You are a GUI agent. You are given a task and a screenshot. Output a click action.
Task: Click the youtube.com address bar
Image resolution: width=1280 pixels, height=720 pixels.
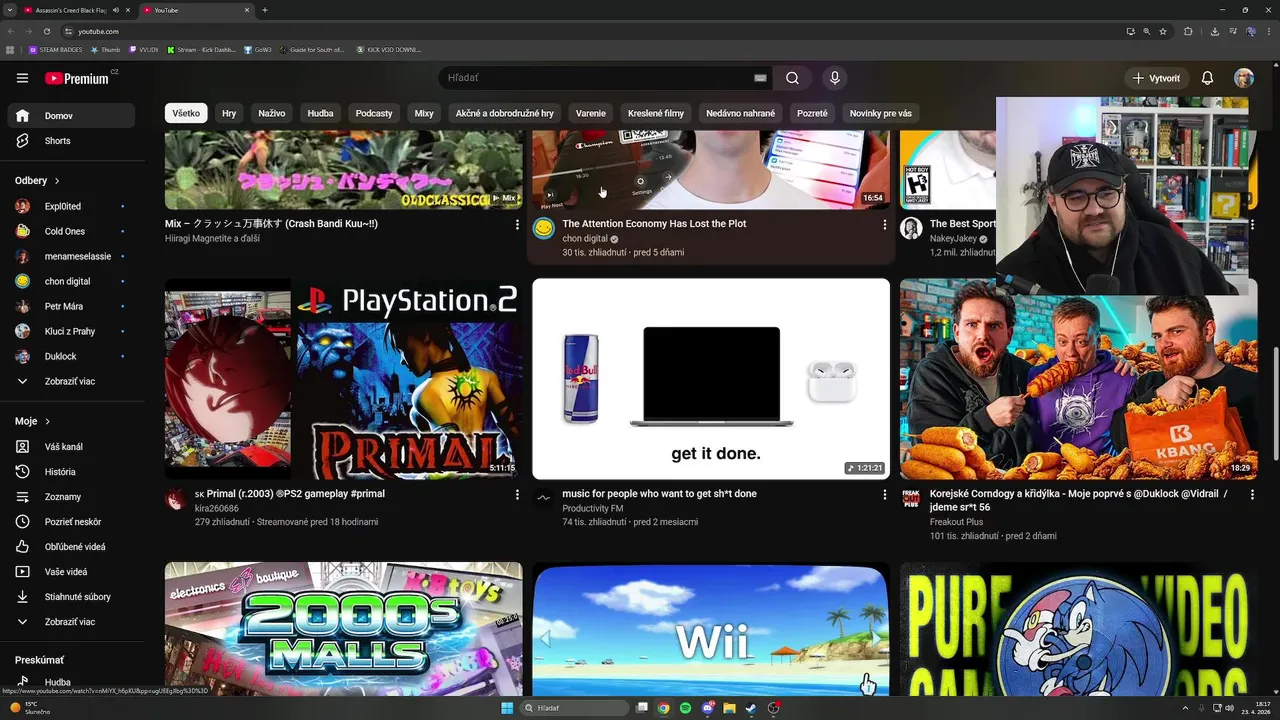tap(590, 31)
